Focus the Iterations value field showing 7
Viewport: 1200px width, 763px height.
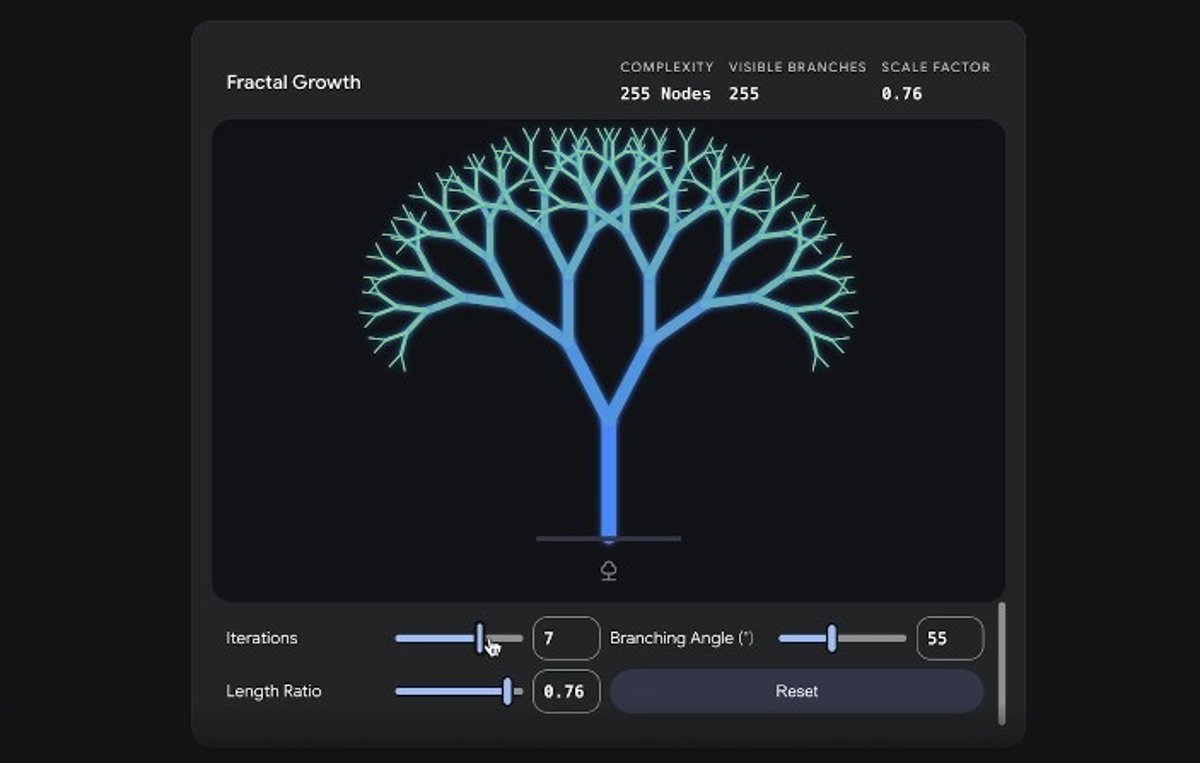tap(566, 638)
